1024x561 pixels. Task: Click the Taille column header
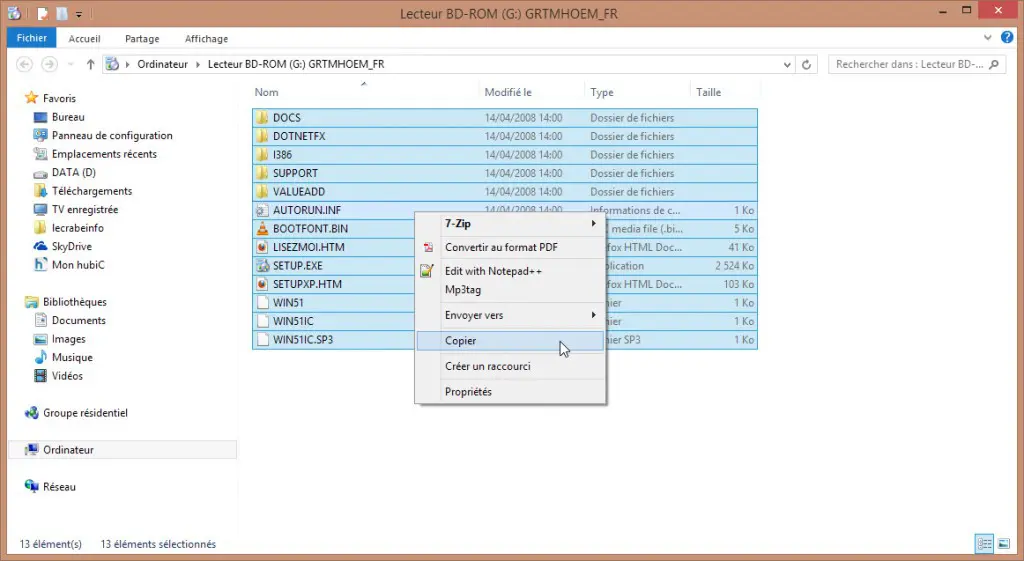tap(708, 92)
